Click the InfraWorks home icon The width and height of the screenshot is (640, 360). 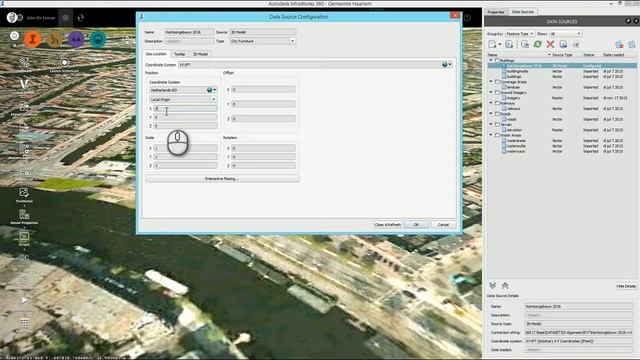(15, 36)
